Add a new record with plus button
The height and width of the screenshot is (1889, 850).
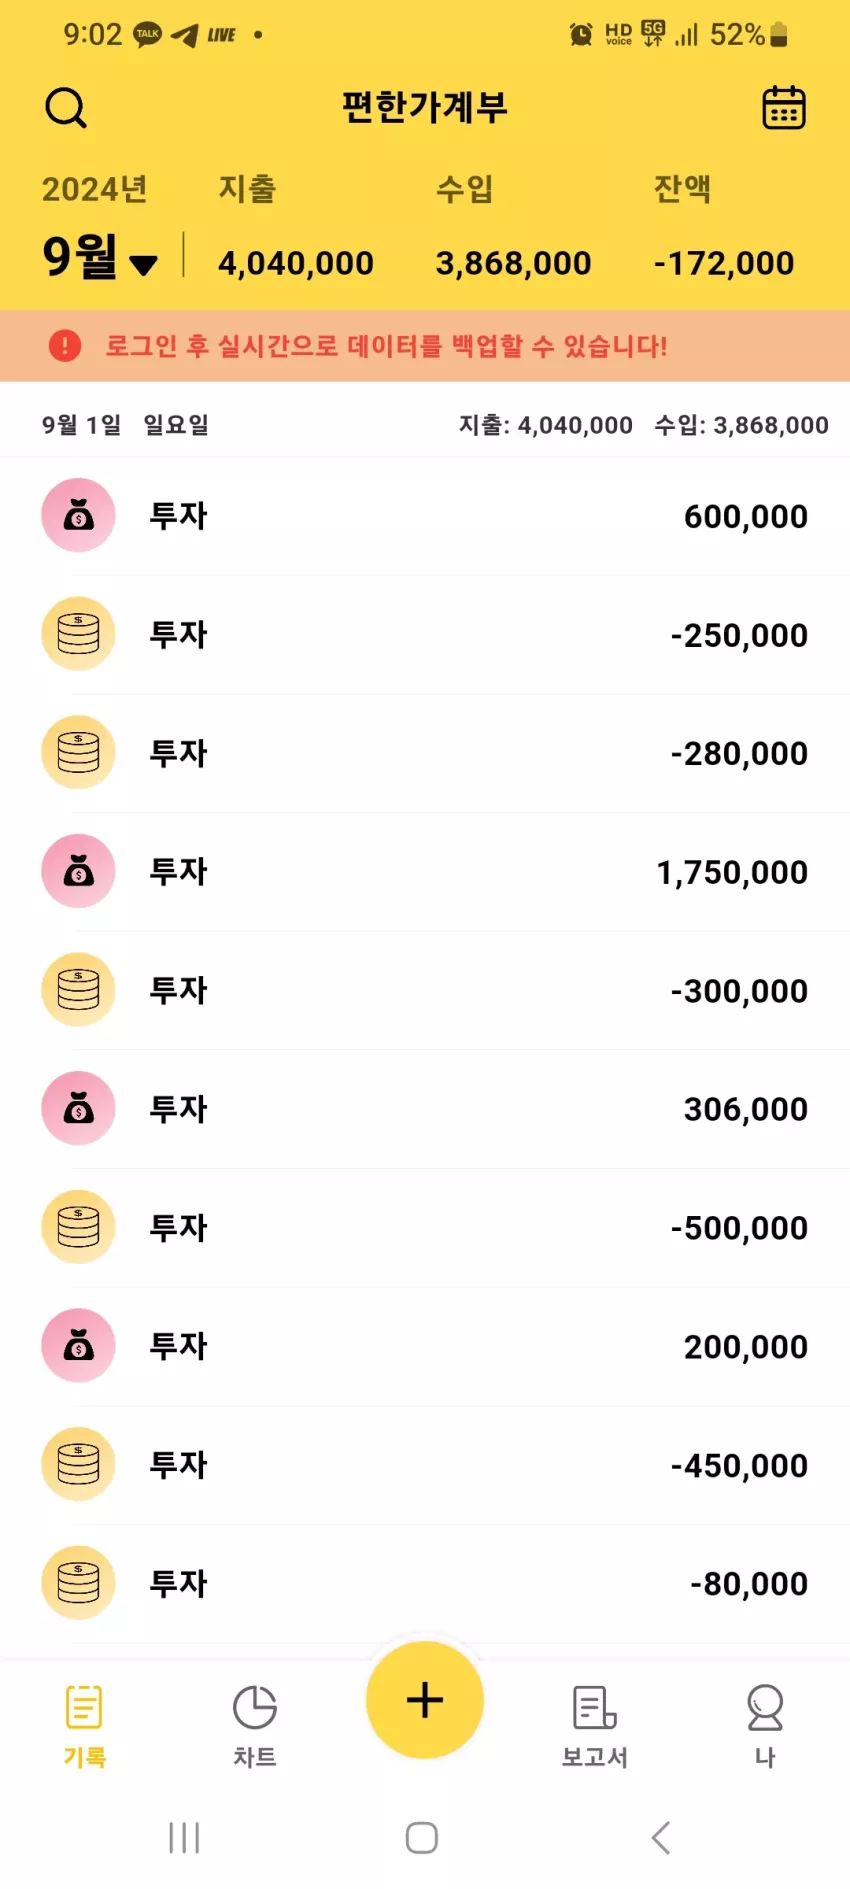click(425, 1700)
